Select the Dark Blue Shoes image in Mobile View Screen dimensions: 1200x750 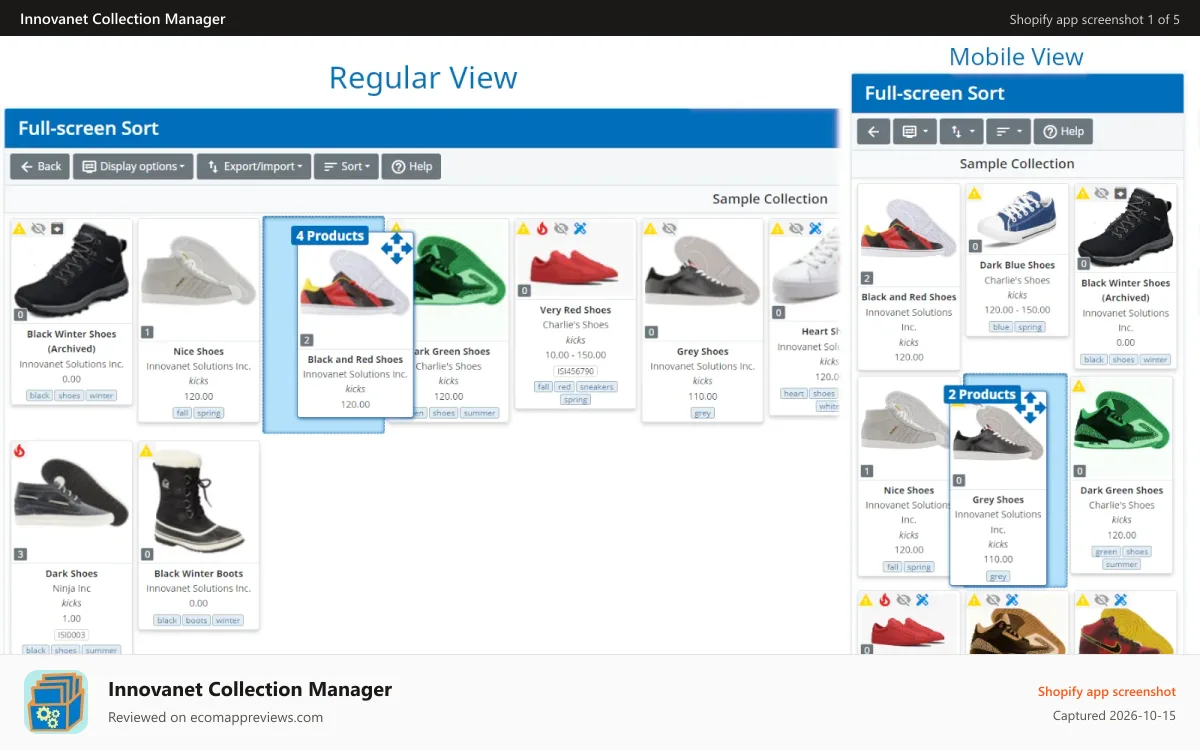point(1017,220)
